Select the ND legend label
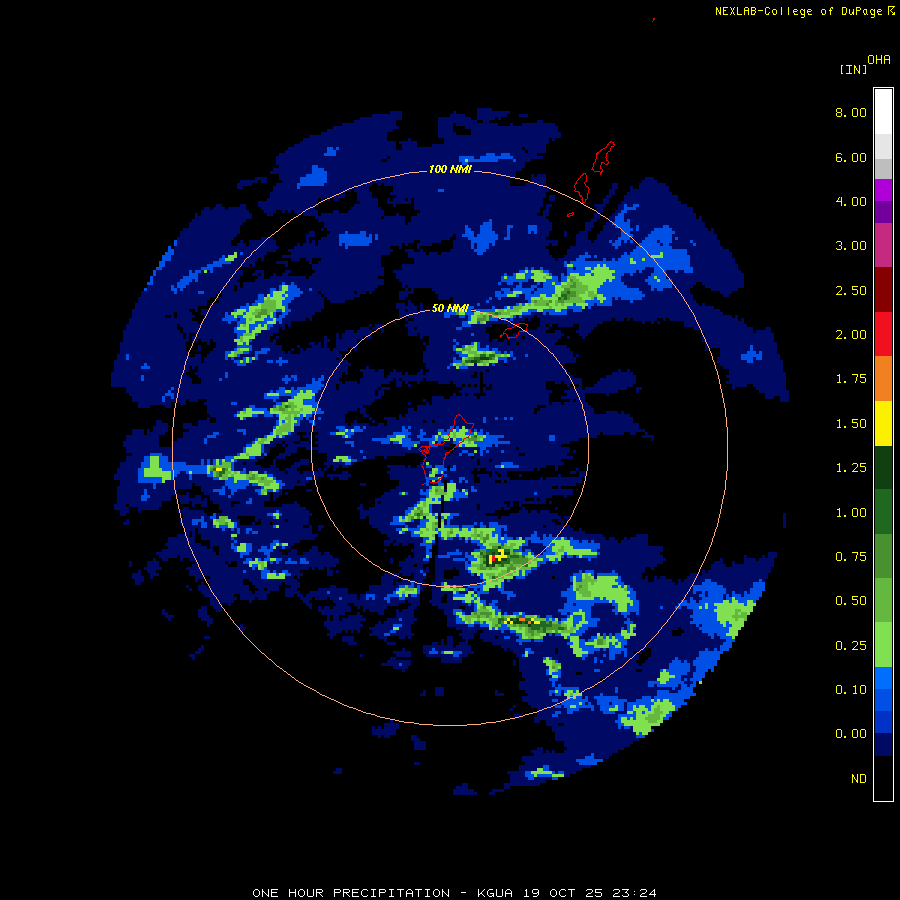This screenshot has height=900, width=900. pos(859,779)
